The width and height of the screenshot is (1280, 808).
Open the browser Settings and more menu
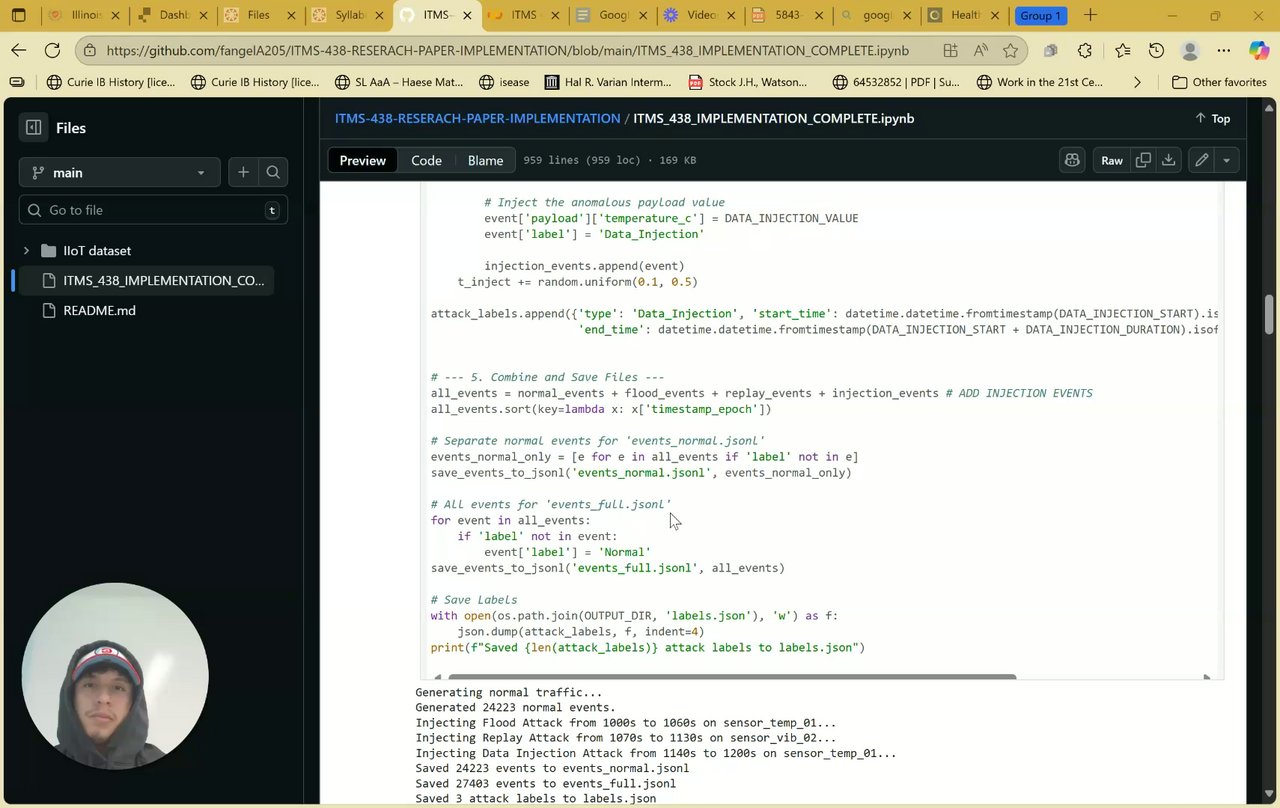click(x=1224, y=50)
